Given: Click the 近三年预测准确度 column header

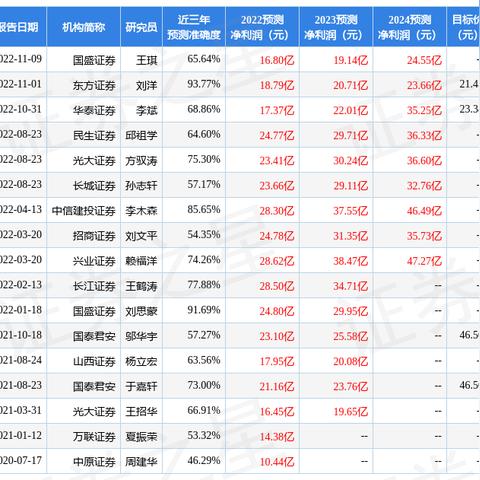Looking at the screenshot, I should tap(194, 27).
